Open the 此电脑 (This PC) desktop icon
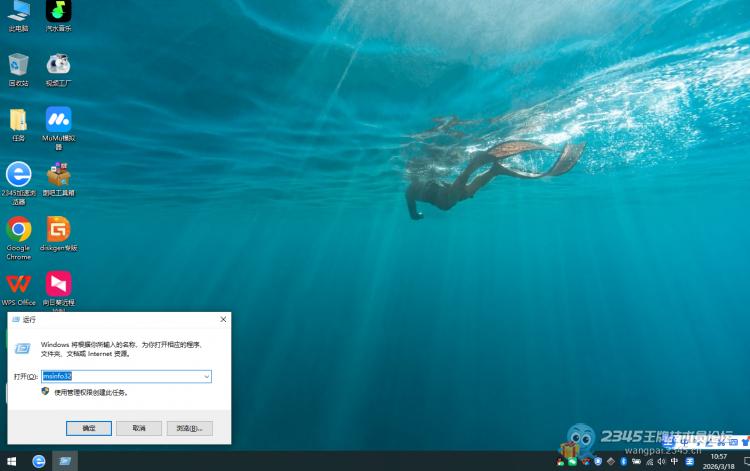The height and width of the screenshot is (471, 750). [18, 13]
